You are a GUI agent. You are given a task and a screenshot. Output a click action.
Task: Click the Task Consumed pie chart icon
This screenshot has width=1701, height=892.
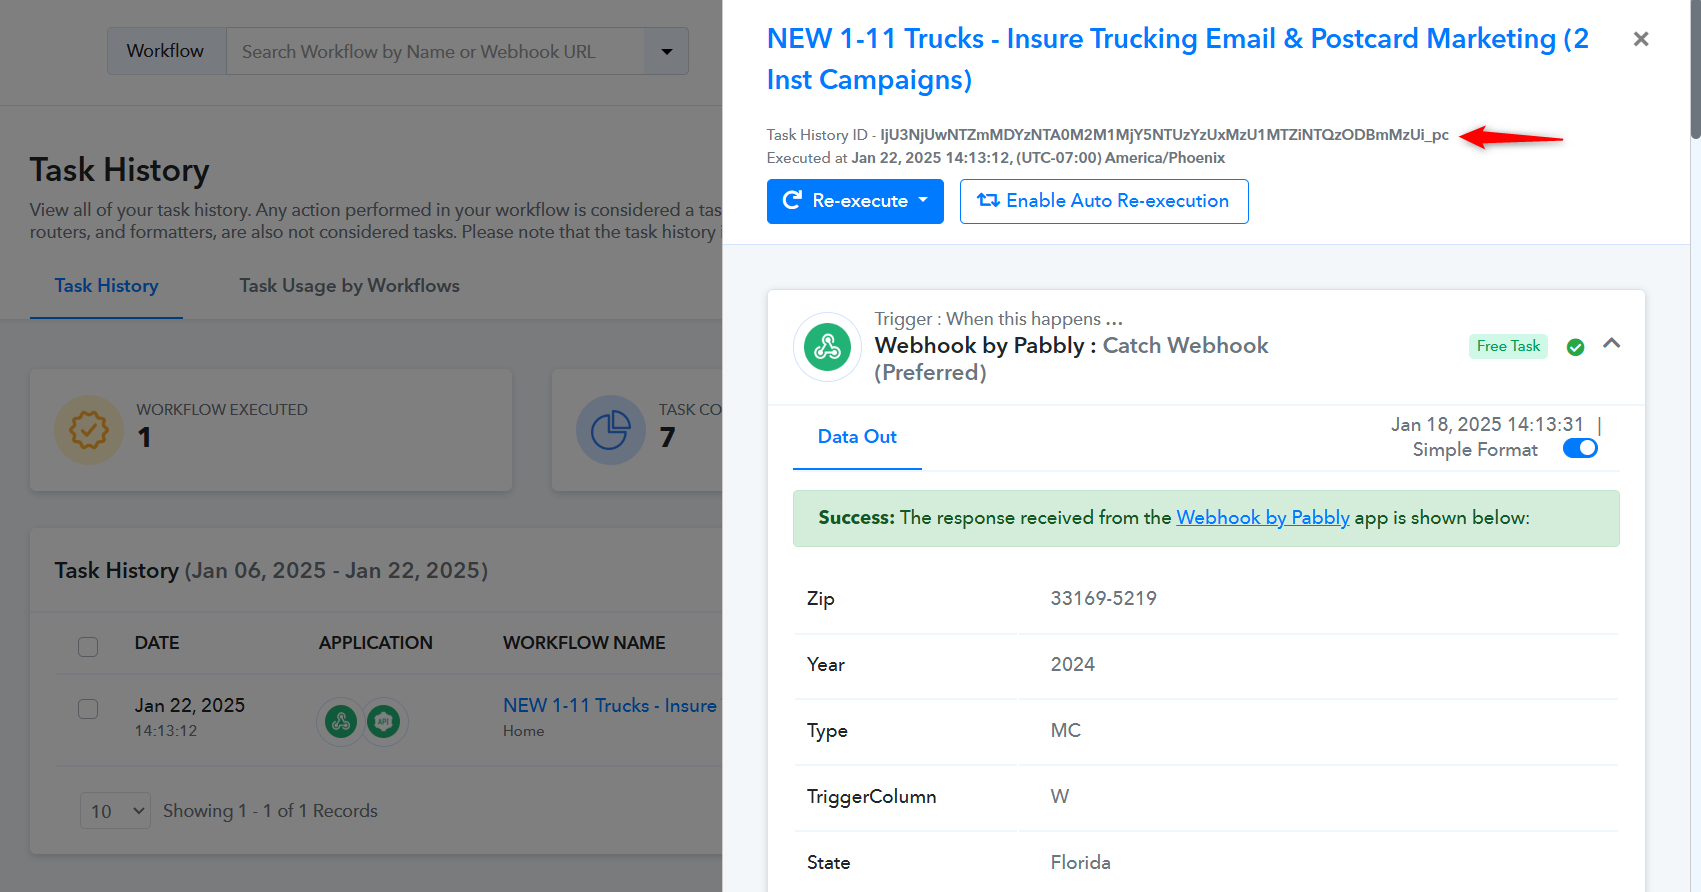coord(610,430)
